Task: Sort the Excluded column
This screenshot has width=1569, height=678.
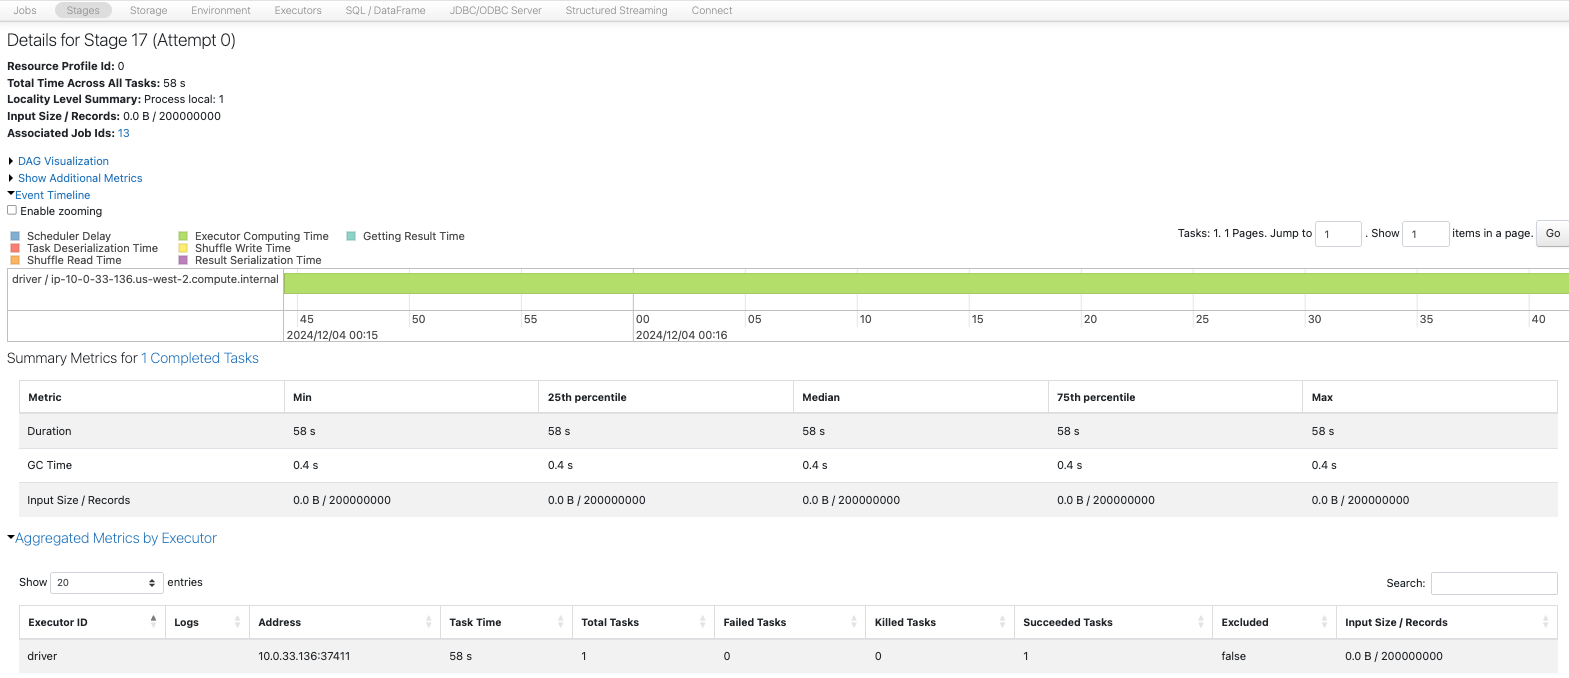Action: pyautogui.click(x=1274, y=622)
